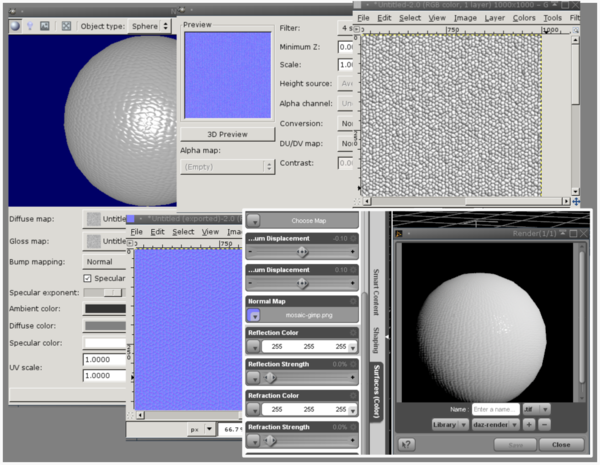This screenshot has height=465, width=600.
Task: Open Image menu in top-right GIMP window
Action: click(465, 18)
